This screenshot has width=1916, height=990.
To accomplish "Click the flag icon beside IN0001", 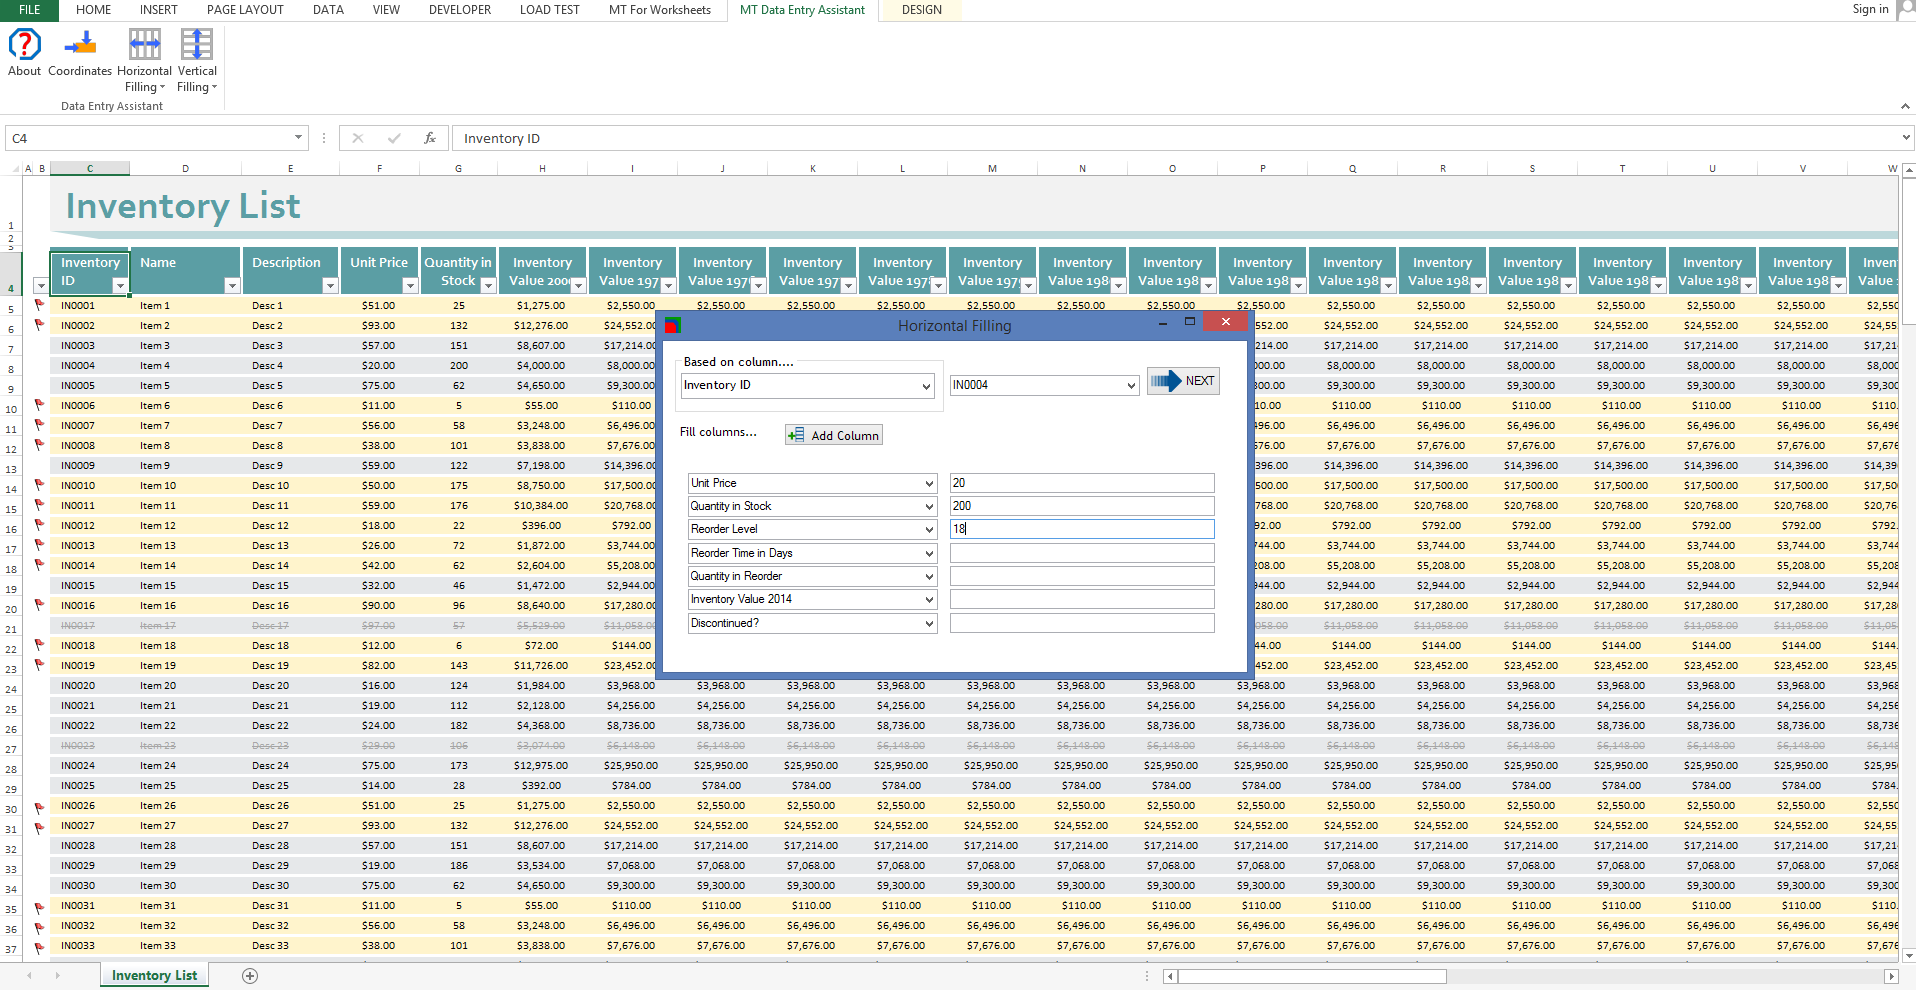I will coord(39,305).
